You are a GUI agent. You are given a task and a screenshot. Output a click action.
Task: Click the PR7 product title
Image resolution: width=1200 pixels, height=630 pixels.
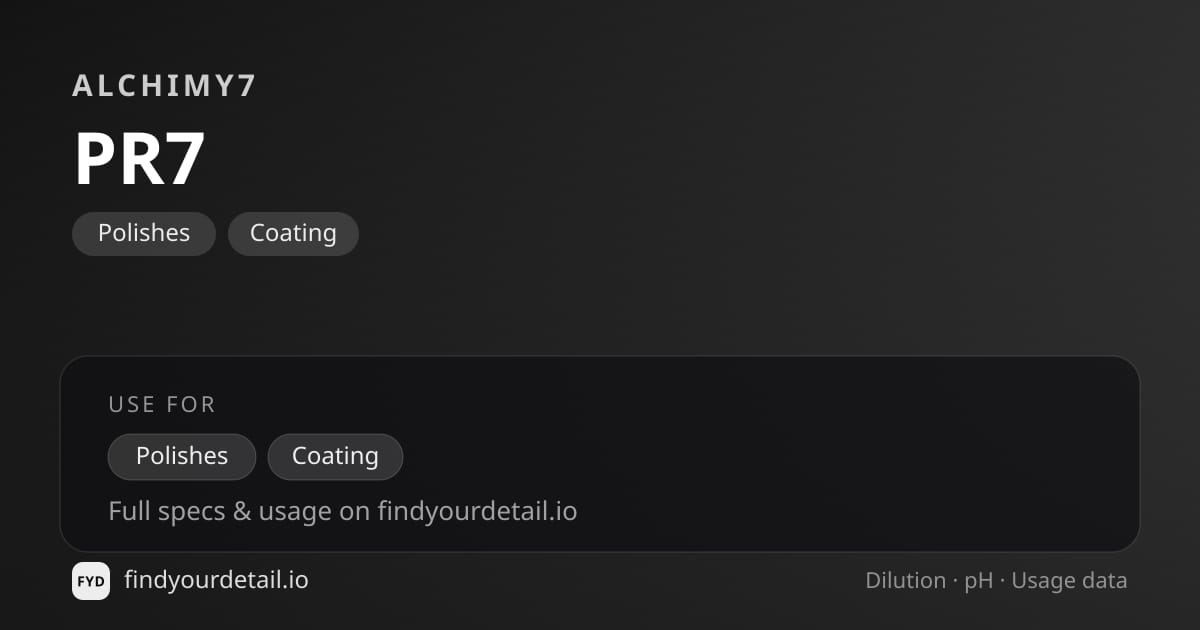point(140,160)
